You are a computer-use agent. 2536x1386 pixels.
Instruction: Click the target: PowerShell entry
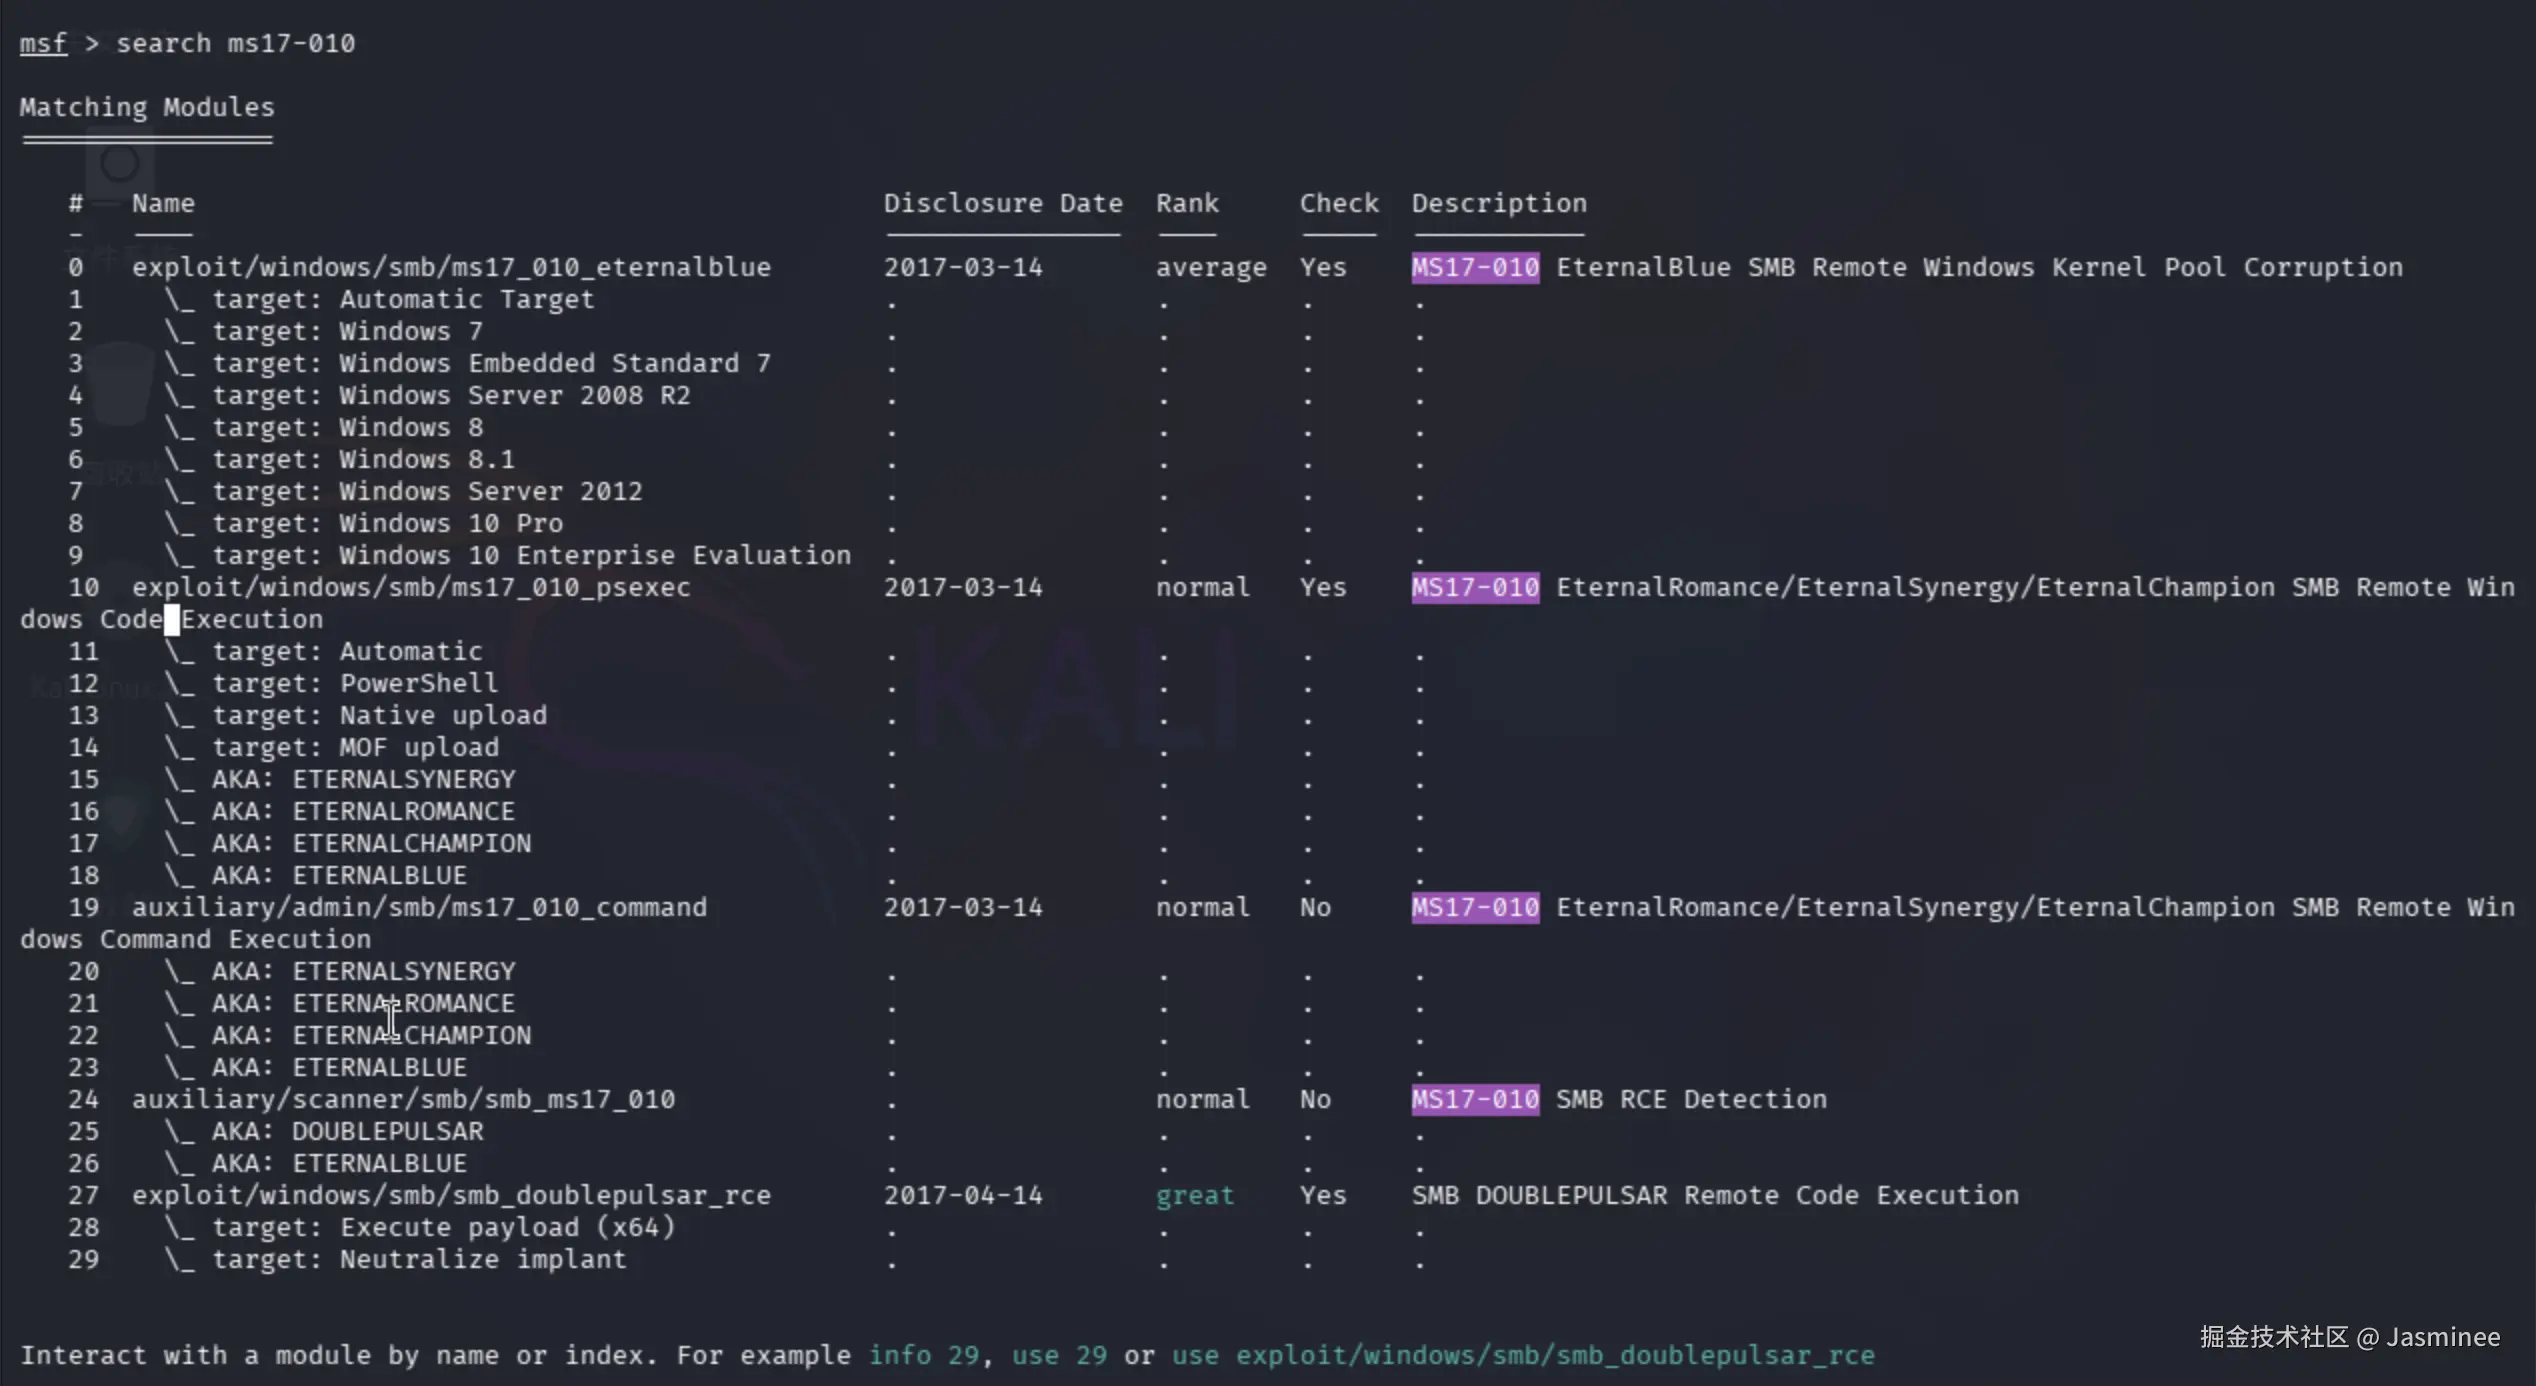[354, 683]
